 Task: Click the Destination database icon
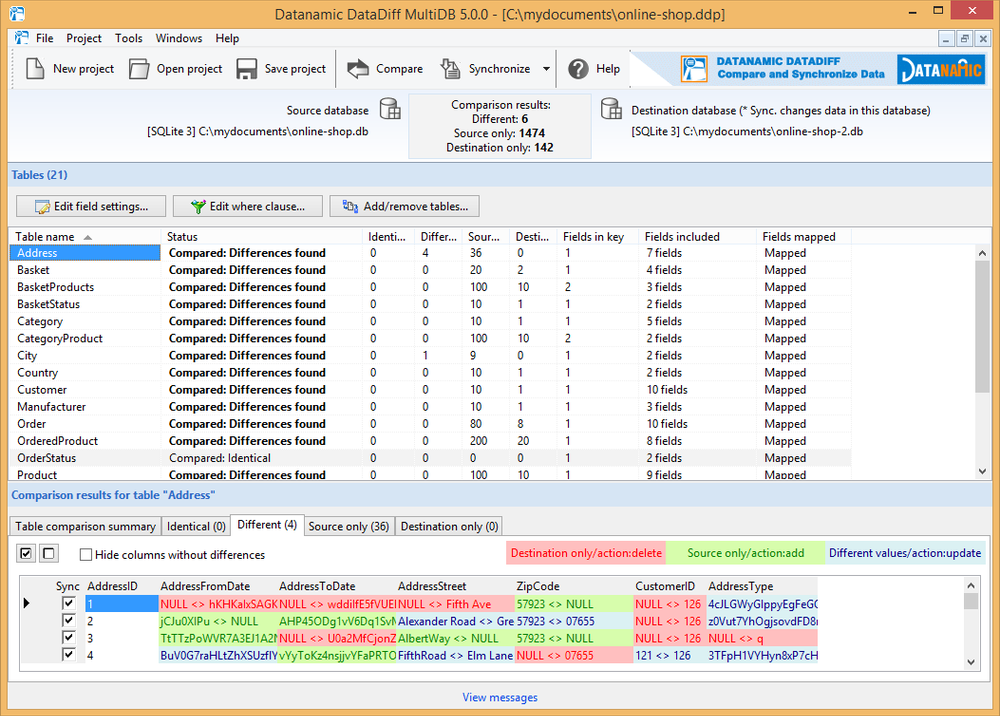(x=612, y=110)
